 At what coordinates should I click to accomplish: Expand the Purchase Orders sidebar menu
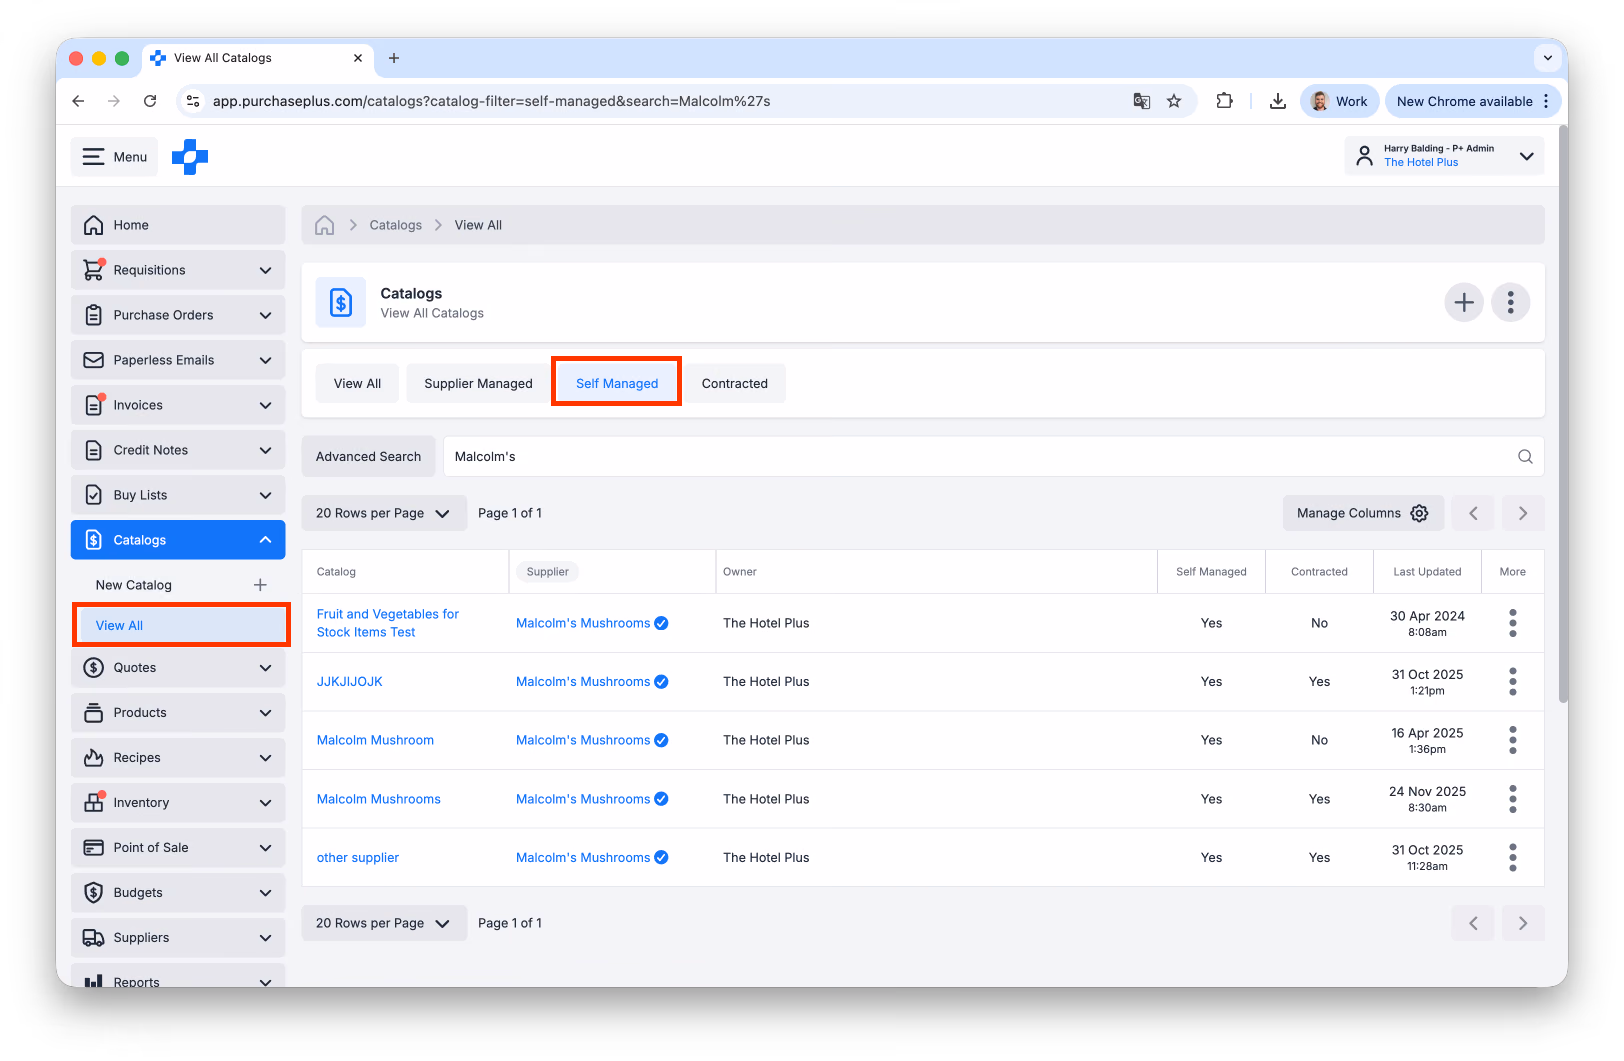tap(178, 315)
